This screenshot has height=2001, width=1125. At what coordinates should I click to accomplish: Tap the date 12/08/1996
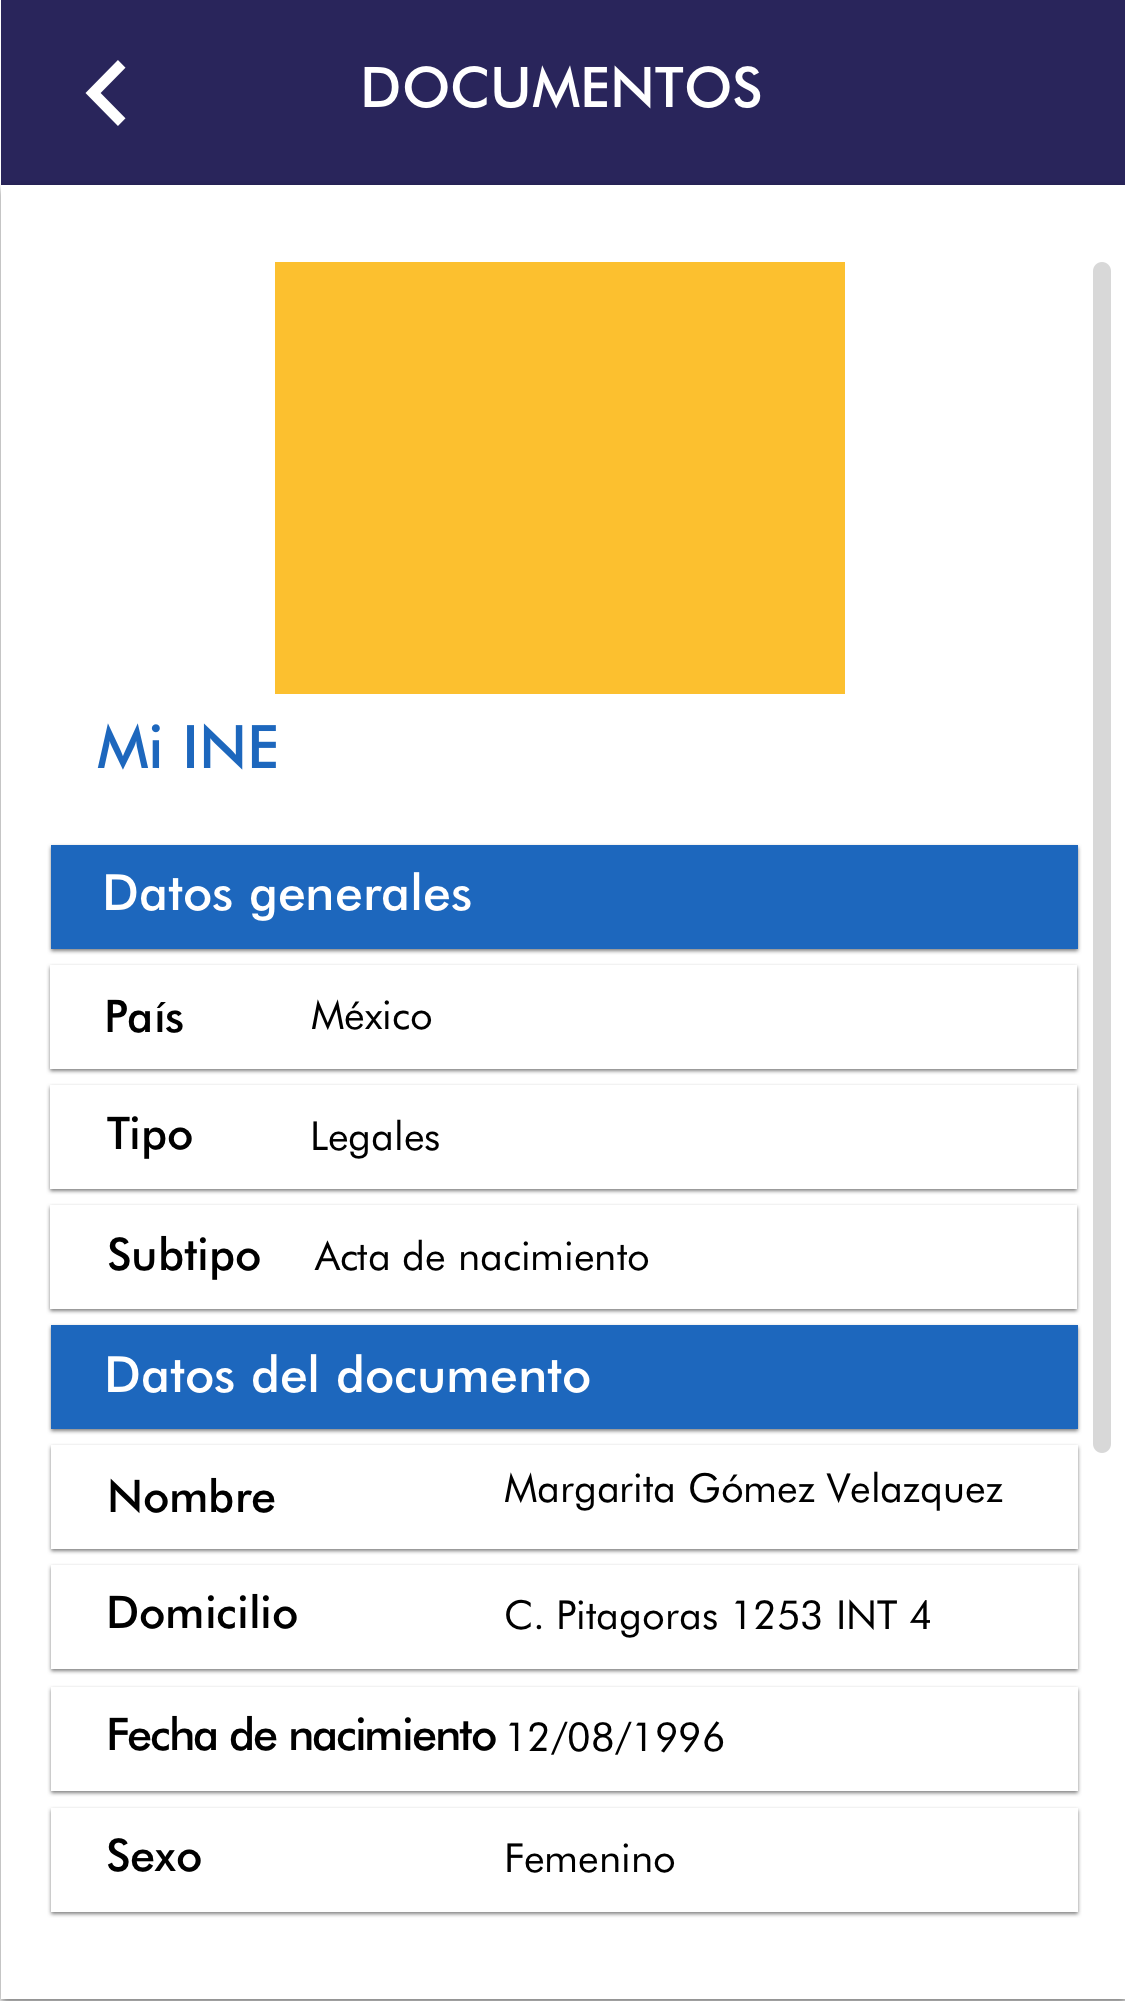615,1738
